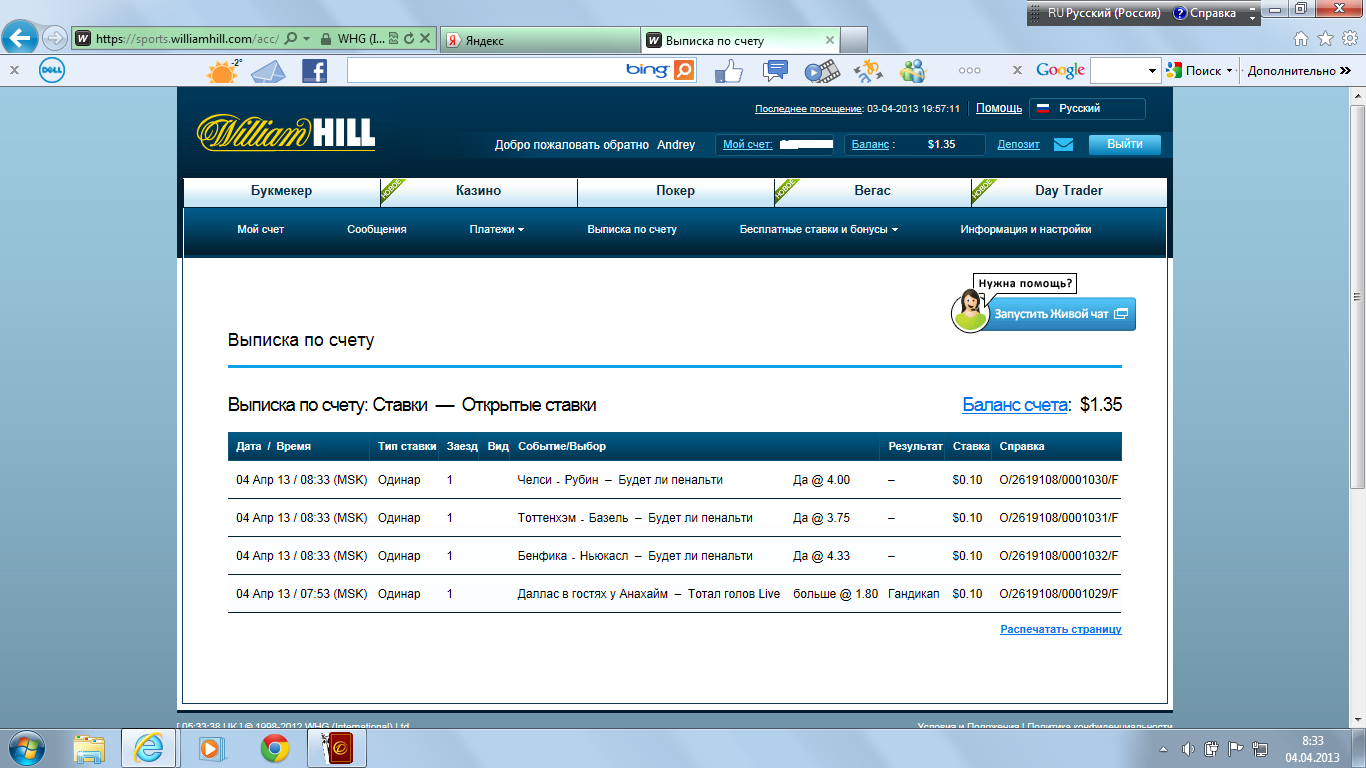
Task: Switch to the Яндекс browser tab
Action: 539,41
